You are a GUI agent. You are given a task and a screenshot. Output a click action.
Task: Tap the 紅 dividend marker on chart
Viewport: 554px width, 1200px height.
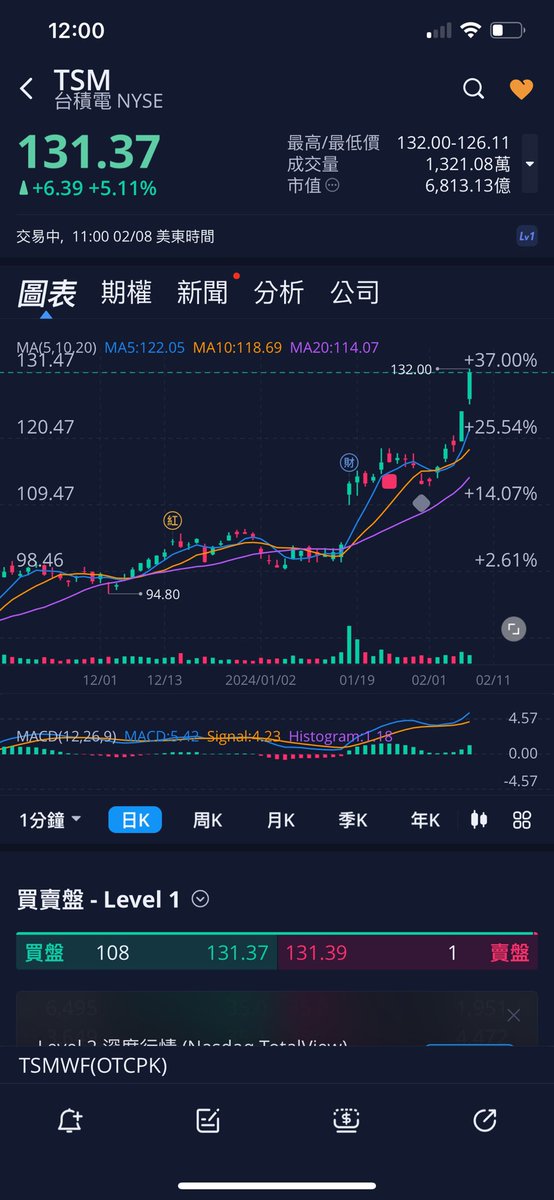(174, 520)
